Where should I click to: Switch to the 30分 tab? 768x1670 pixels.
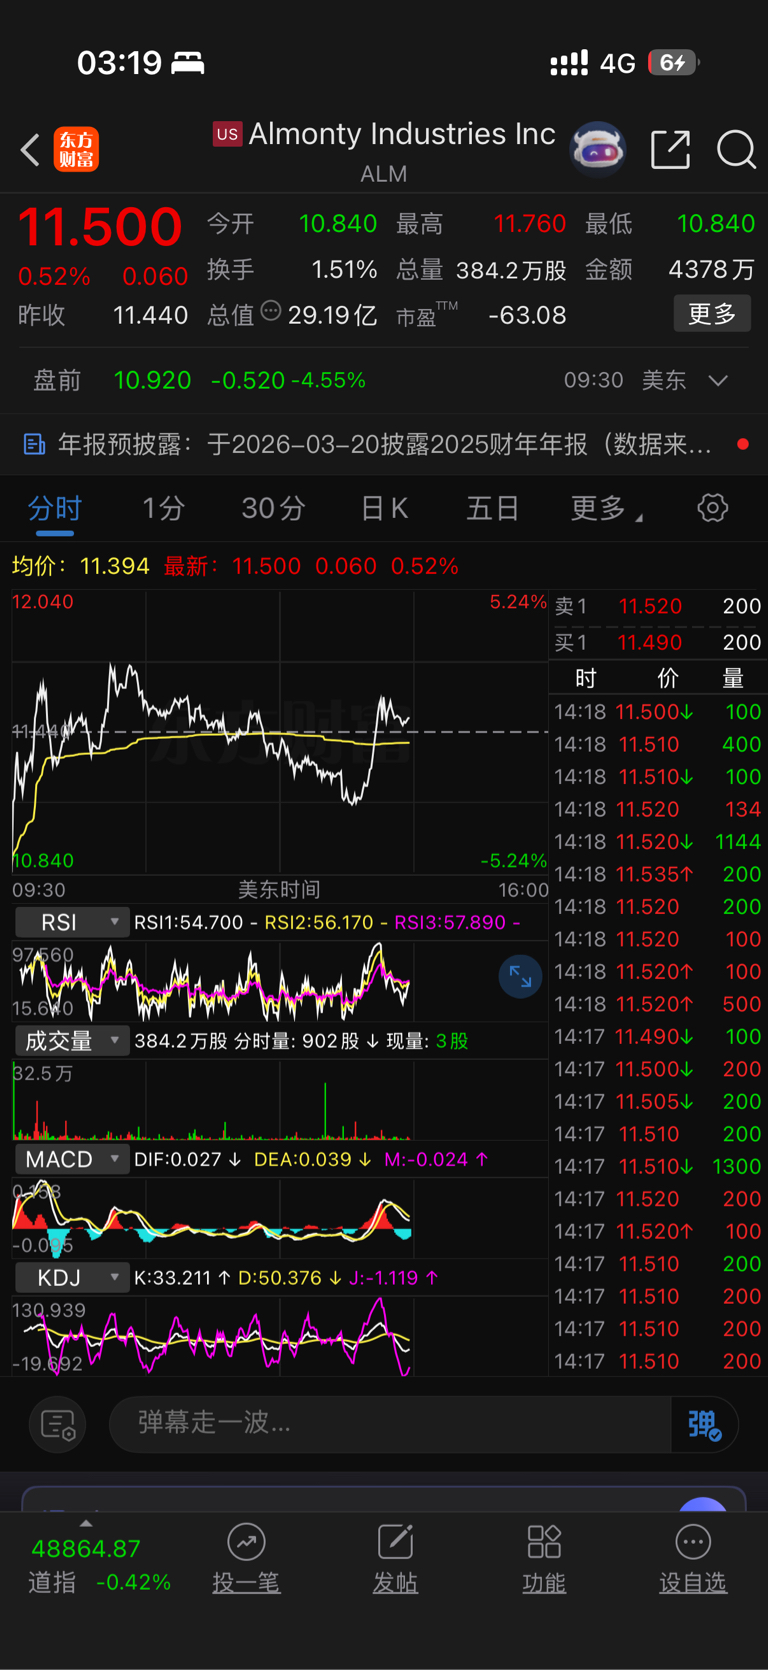click(x=273, y=508)
